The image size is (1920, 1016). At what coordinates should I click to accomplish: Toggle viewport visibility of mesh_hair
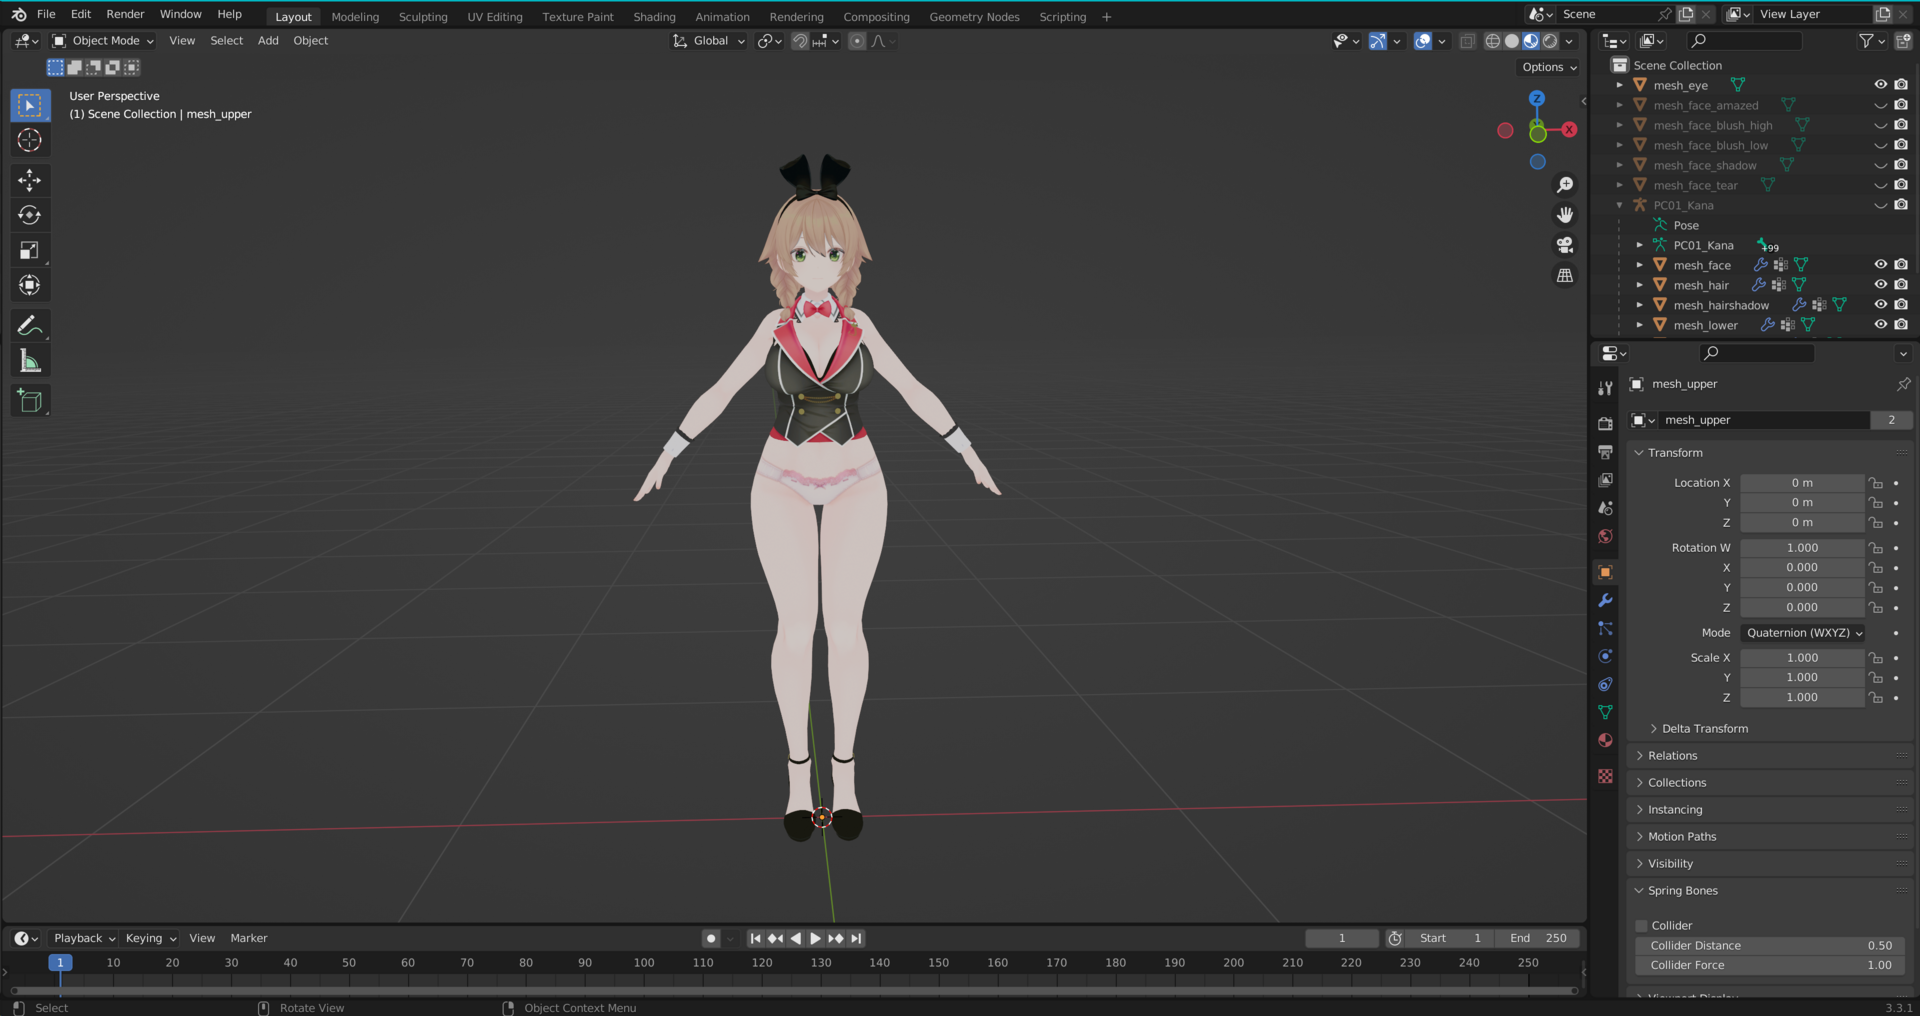[1880, 285]
